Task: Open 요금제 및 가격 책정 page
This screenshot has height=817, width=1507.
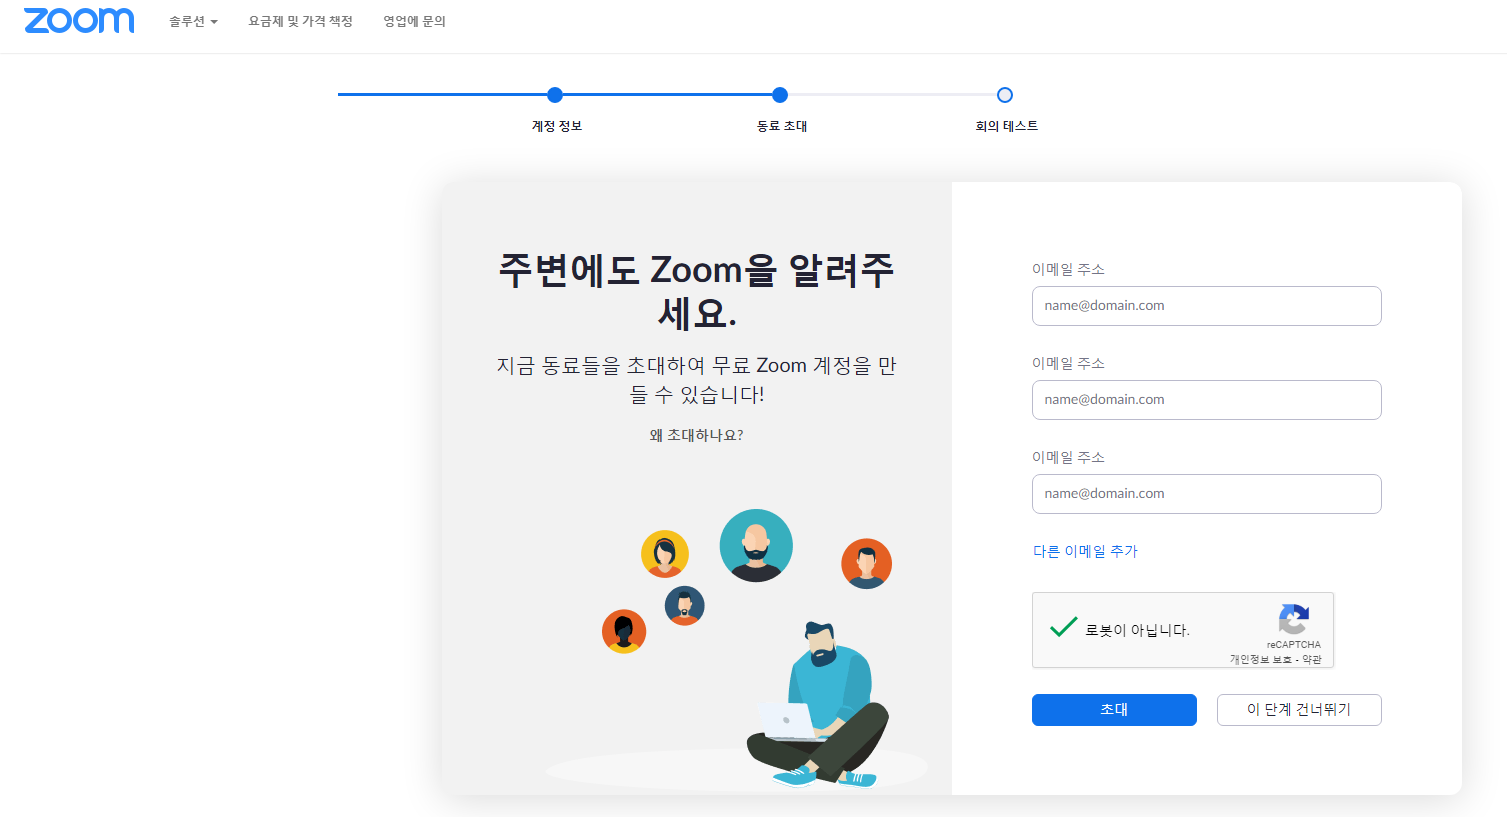Action: coord(300,21)
